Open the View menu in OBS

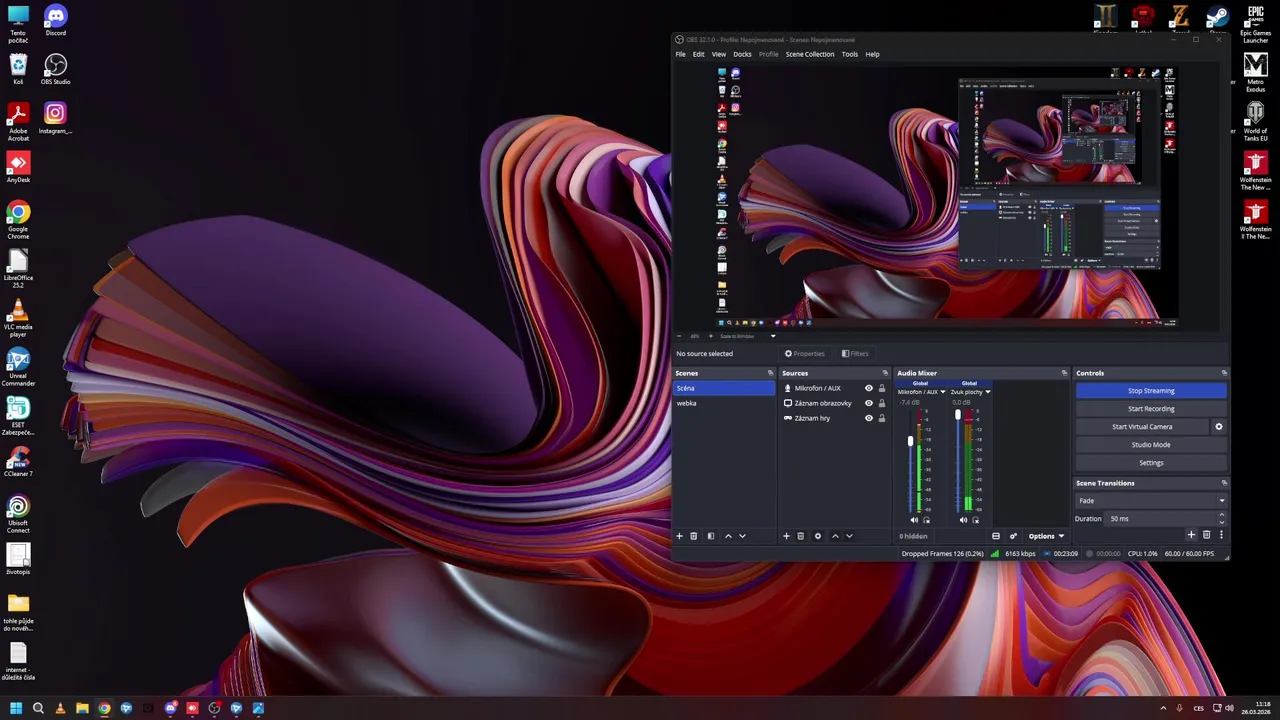(x=719, y=54)
